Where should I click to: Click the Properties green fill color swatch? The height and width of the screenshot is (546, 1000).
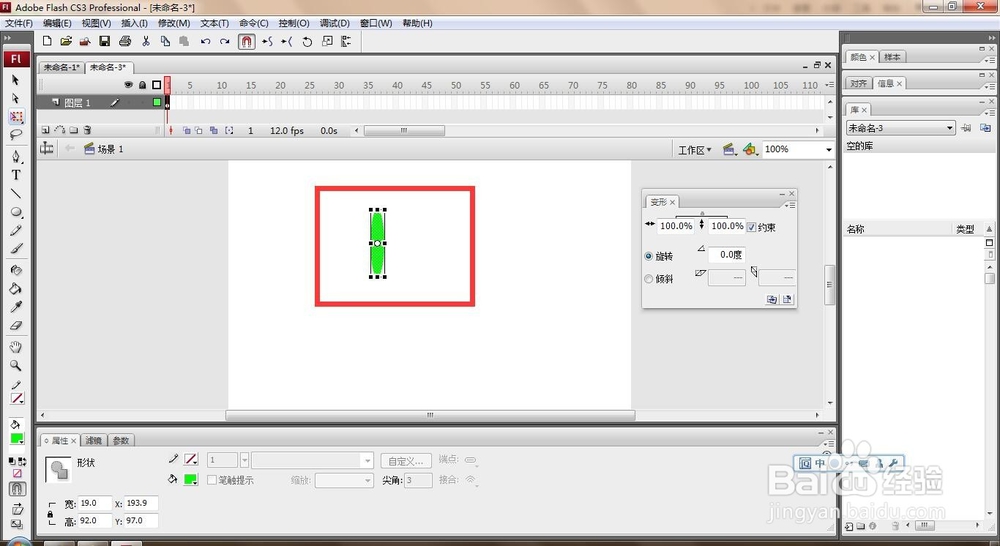tap(191, 480)
